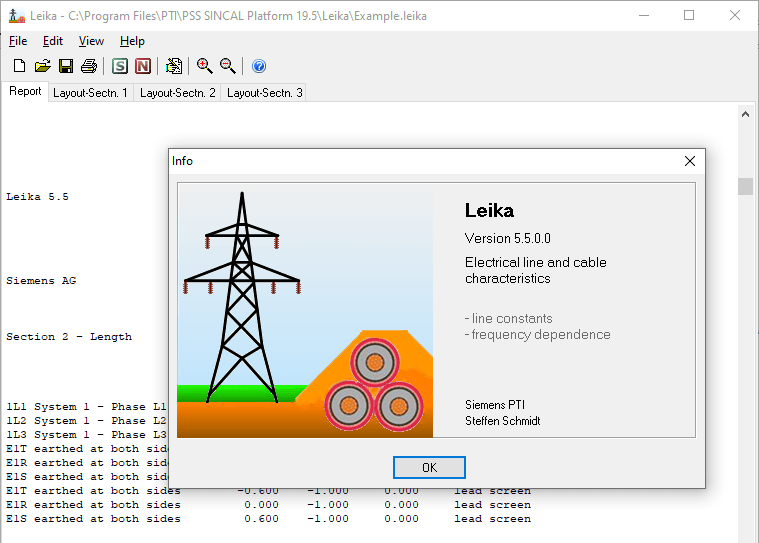The image size is (759, 543).
Task: Confirm the Info dialog with OK
Action: pyautogui.click(x=429, y=468)
